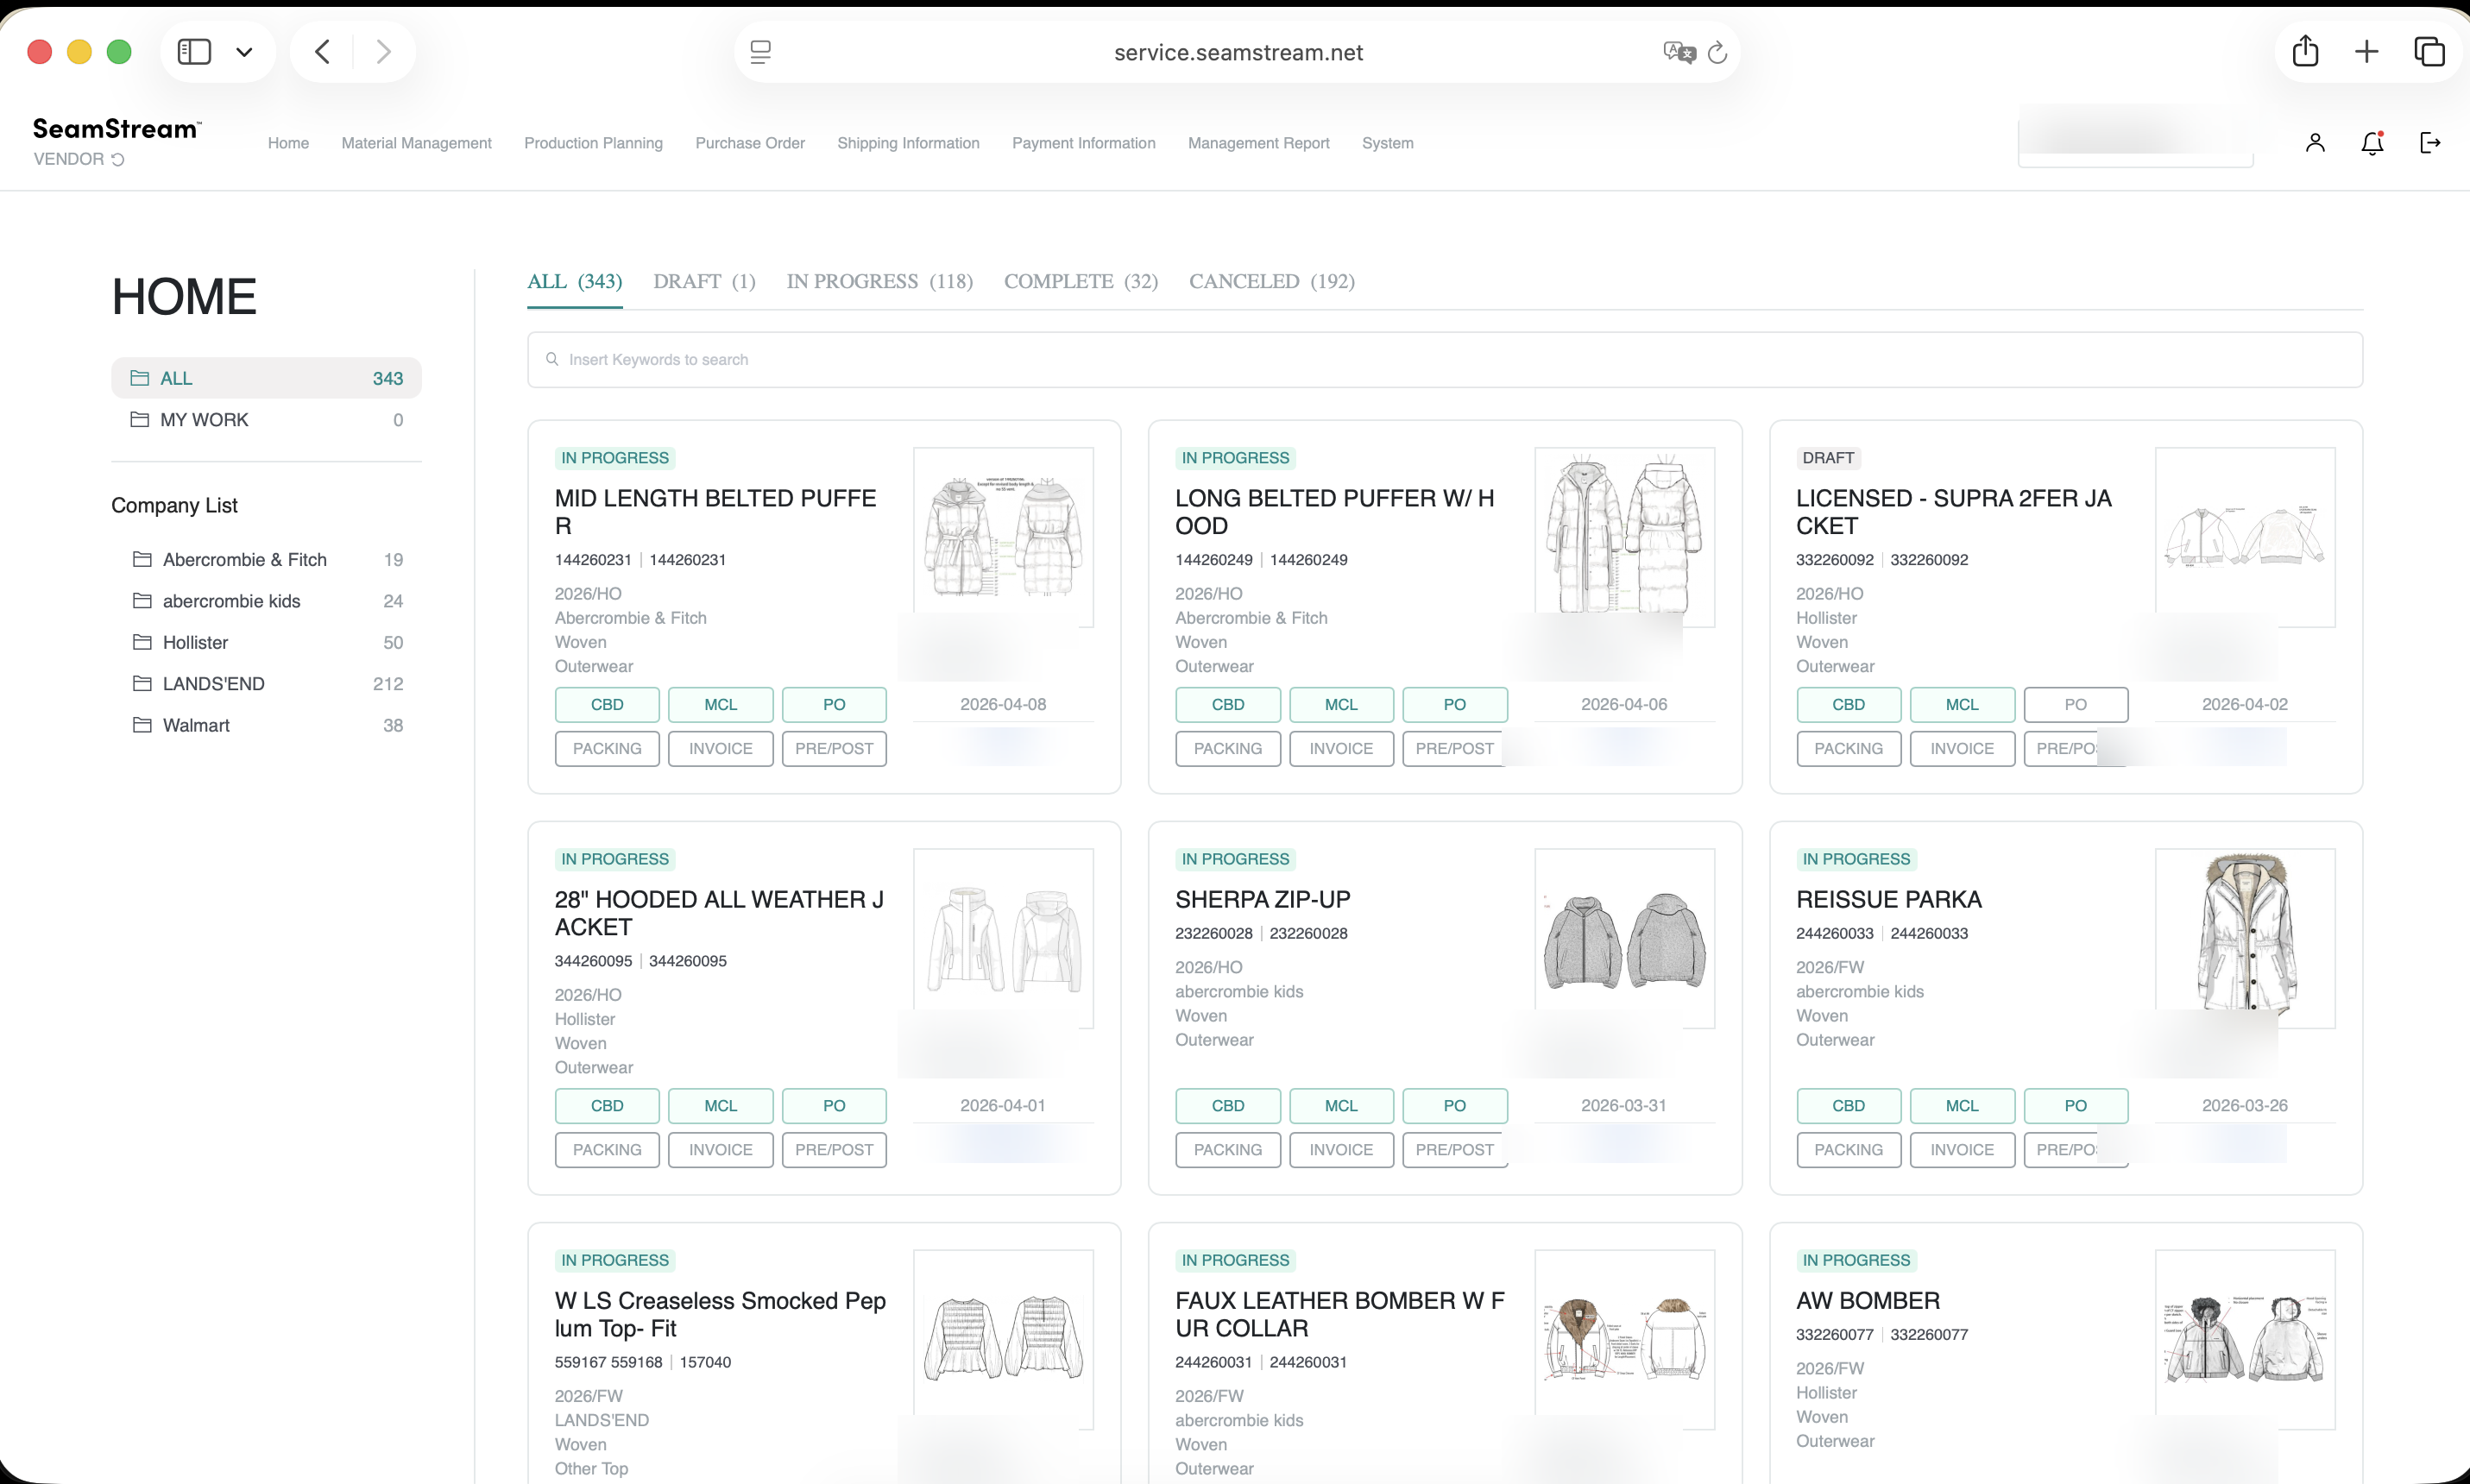Open PO for Licensed Supra 2fer Jacket
This screenshot has height=1484, width=2470.
click(2076, 705)
